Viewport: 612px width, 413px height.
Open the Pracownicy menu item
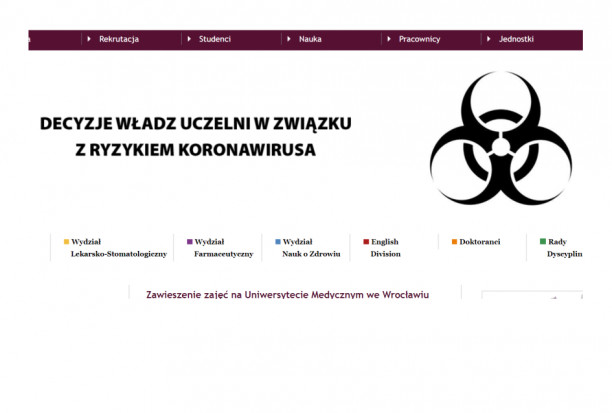[419, 39]
